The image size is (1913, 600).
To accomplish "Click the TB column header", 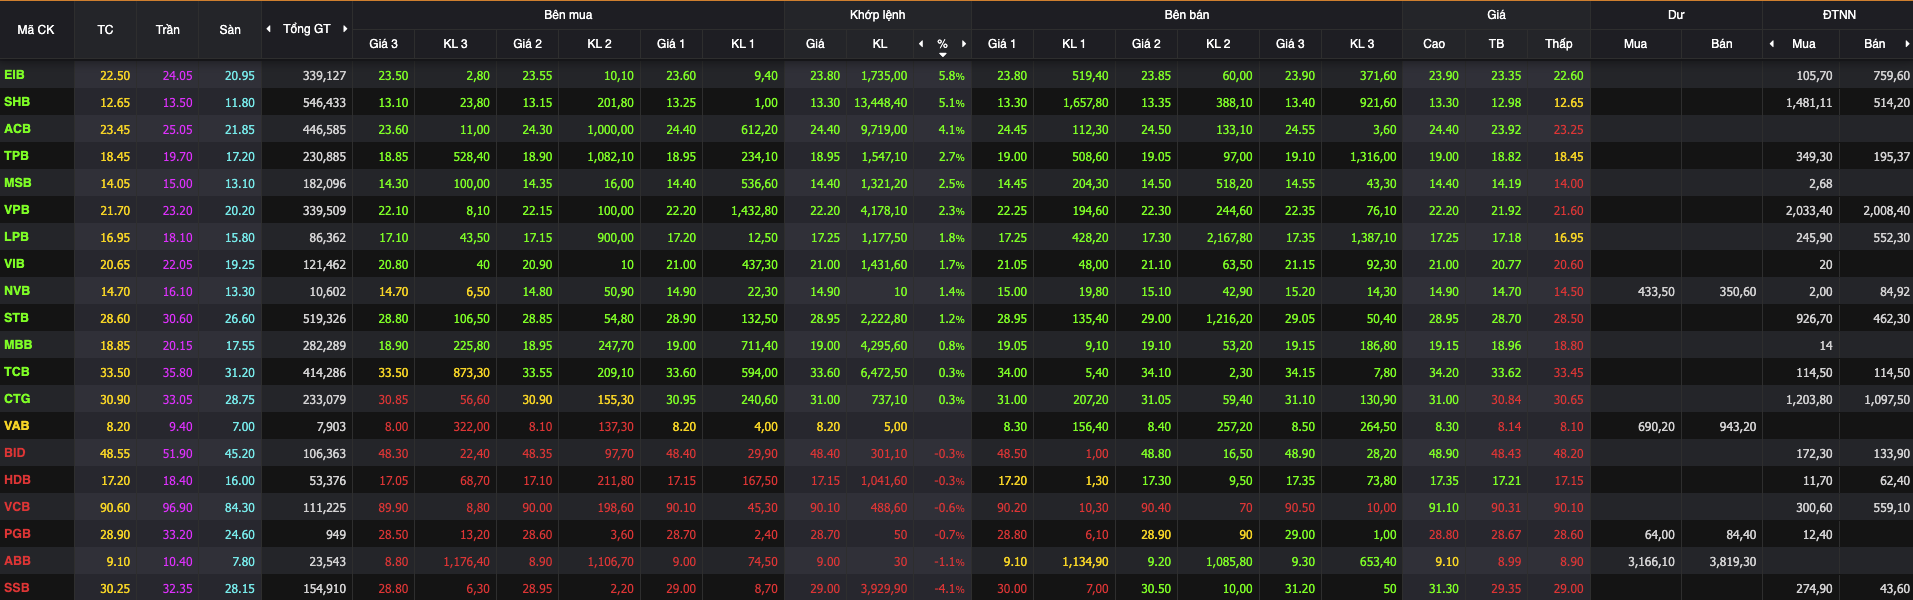I will (1496, 44).
